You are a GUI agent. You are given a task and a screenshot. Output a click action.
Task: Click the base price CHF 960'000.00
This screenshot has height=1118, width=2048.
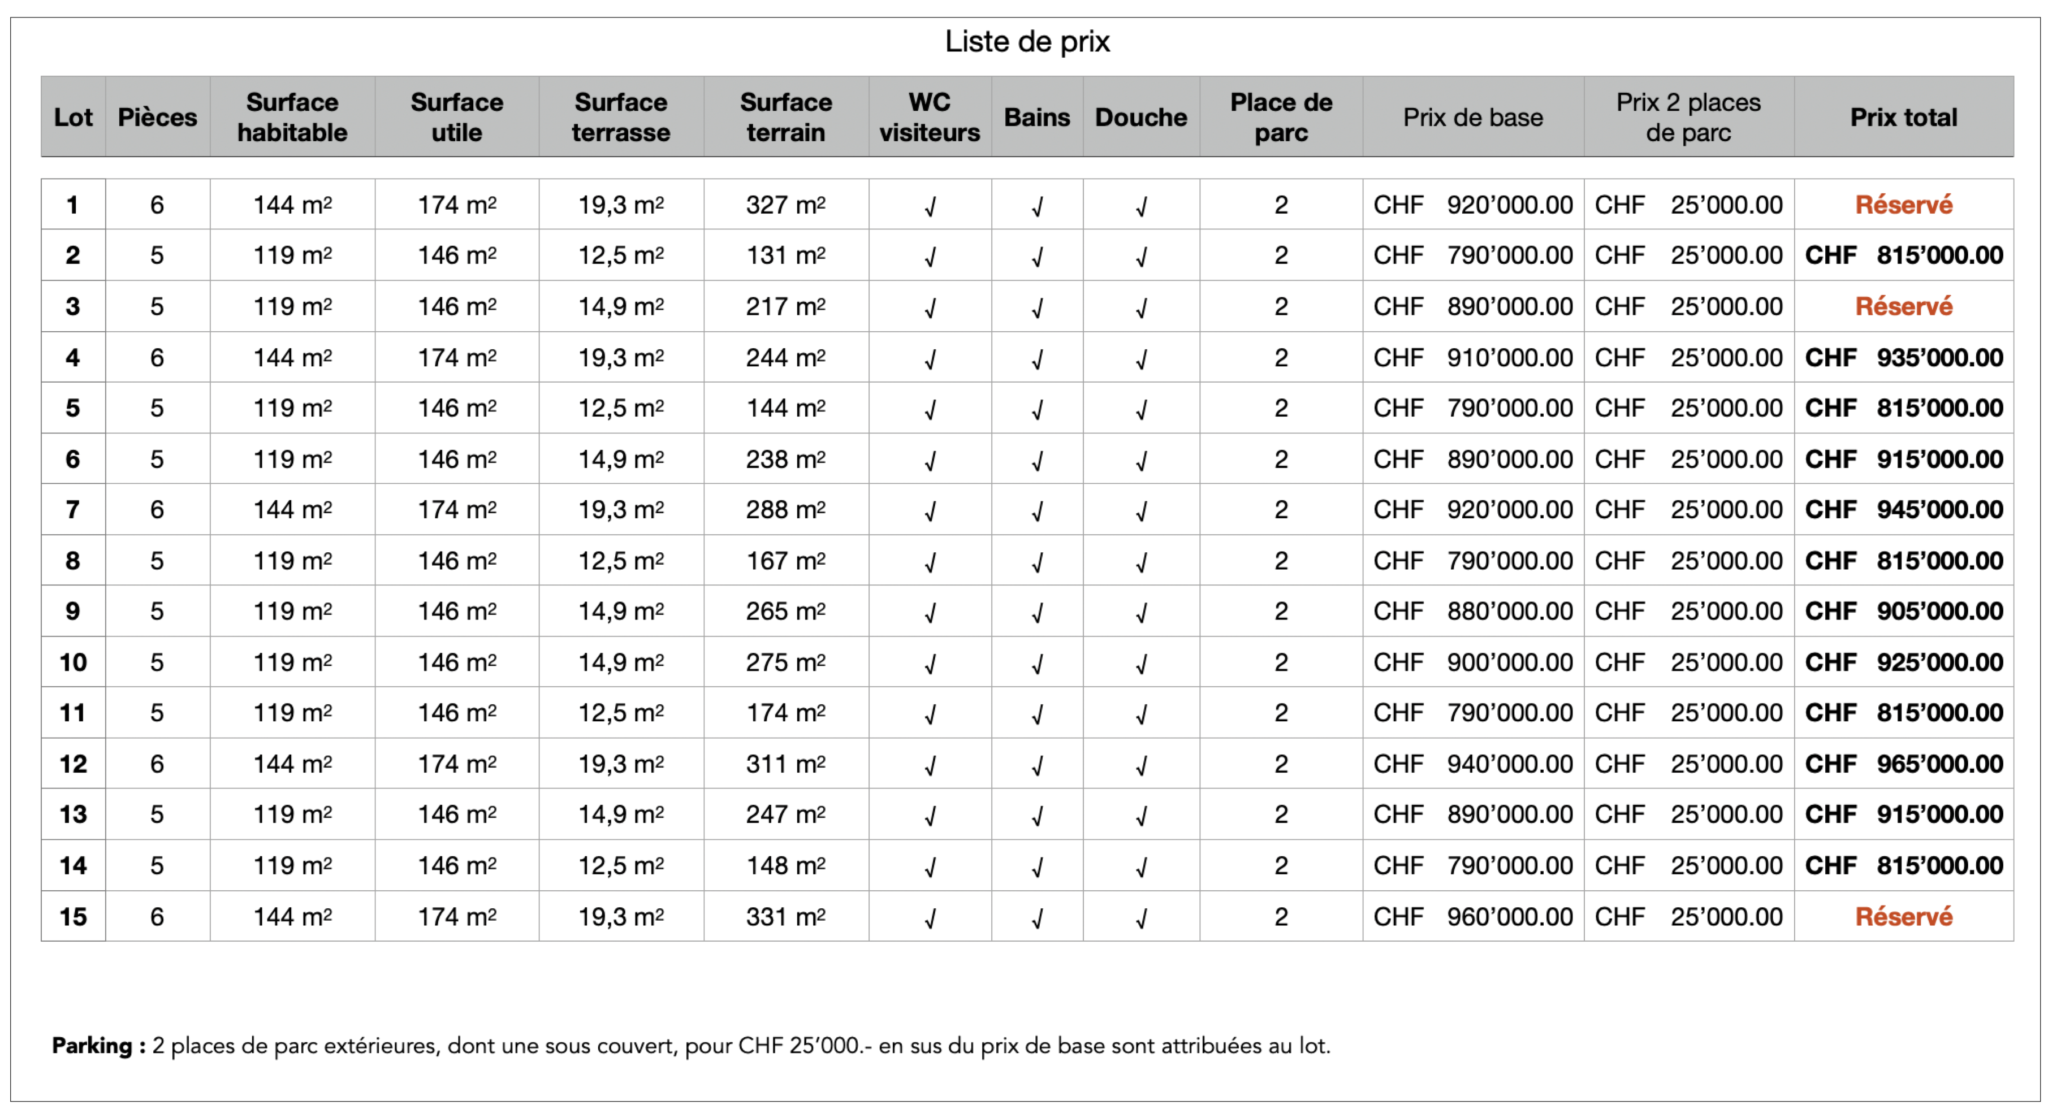pyautogui.click(x=1473, y=917)
